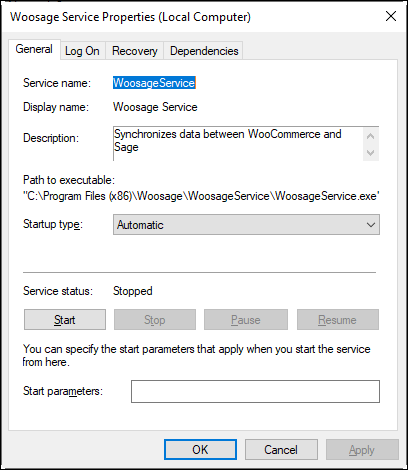Image resolution: width=408 pixels, height=470 pixels.
Task: Switch to the General tab
Action: pos(34,49)
